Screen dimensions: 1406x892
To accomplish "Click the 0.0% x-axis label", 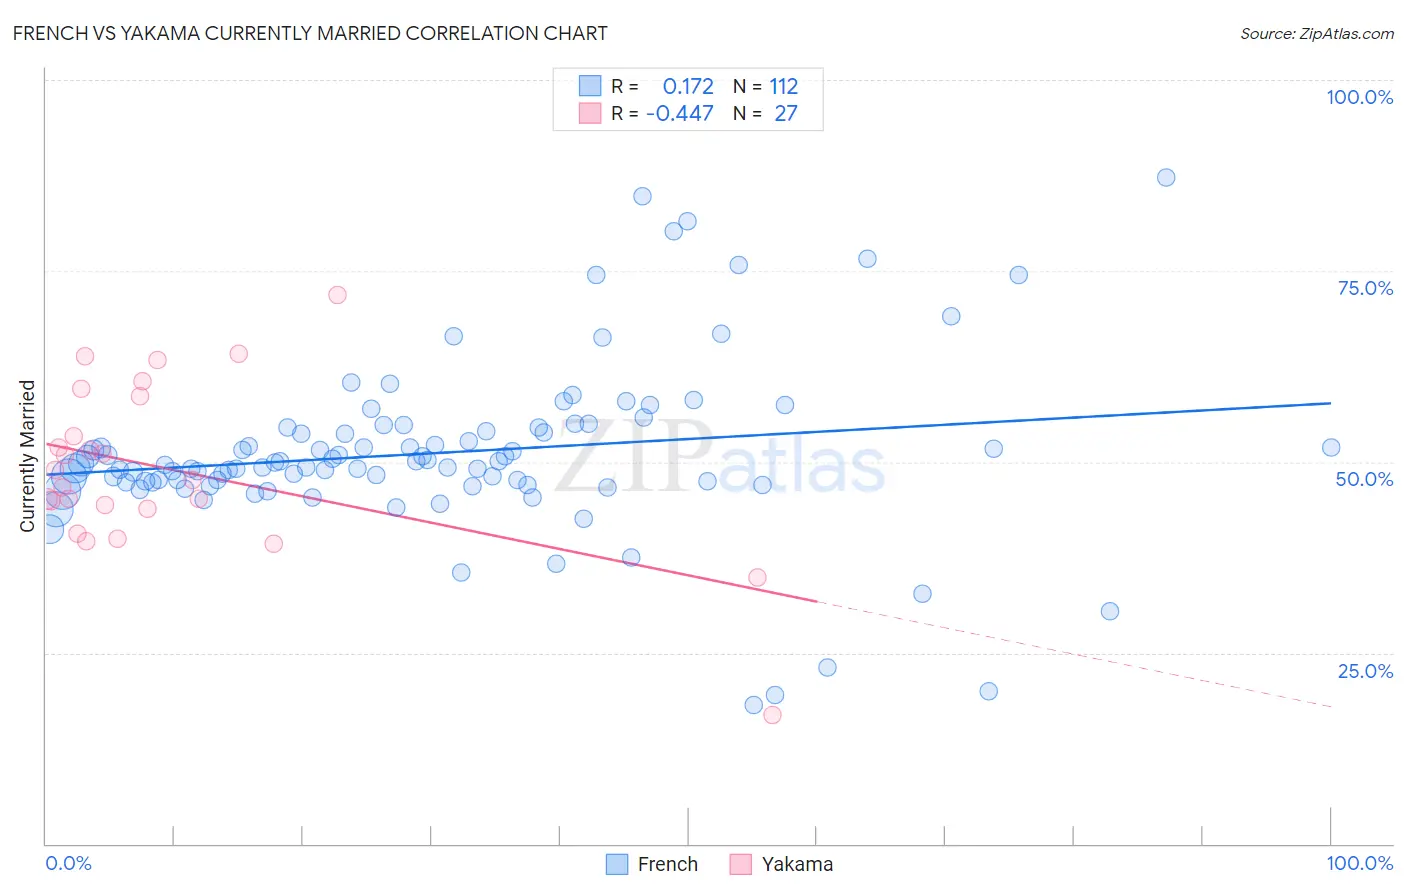I will tap(68, 863).
